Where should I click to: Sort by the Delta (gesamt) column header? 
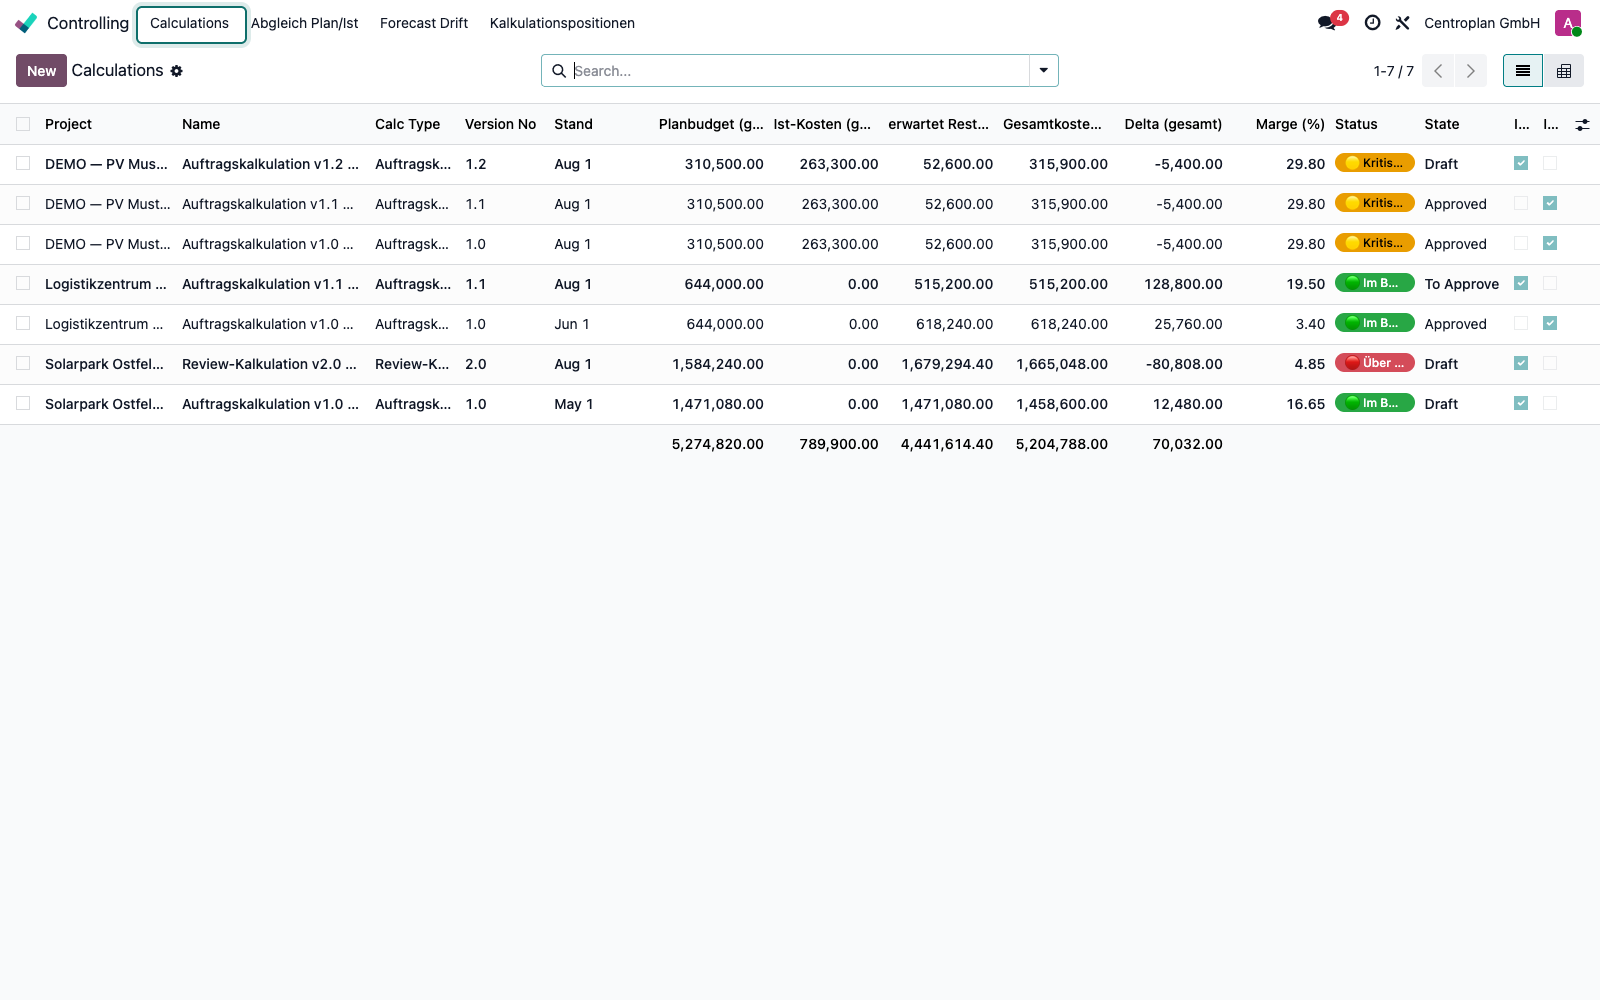1173,124
